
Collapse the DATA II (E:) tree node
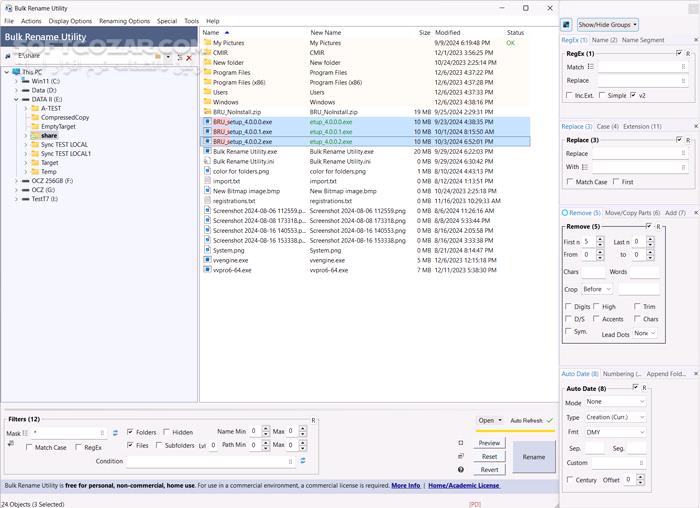16,100
